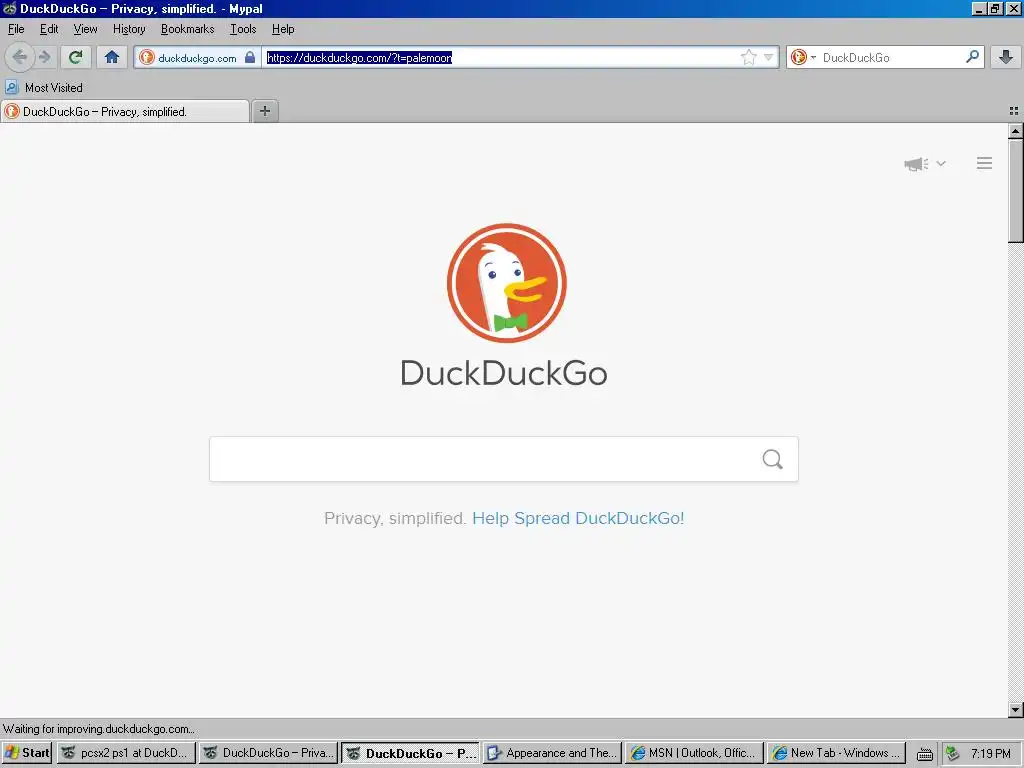Click the second DuckDuckGo – Priva... taskbar button
Image resolution: width=1024 pixels, height=768 pixels.
point(268,753)
